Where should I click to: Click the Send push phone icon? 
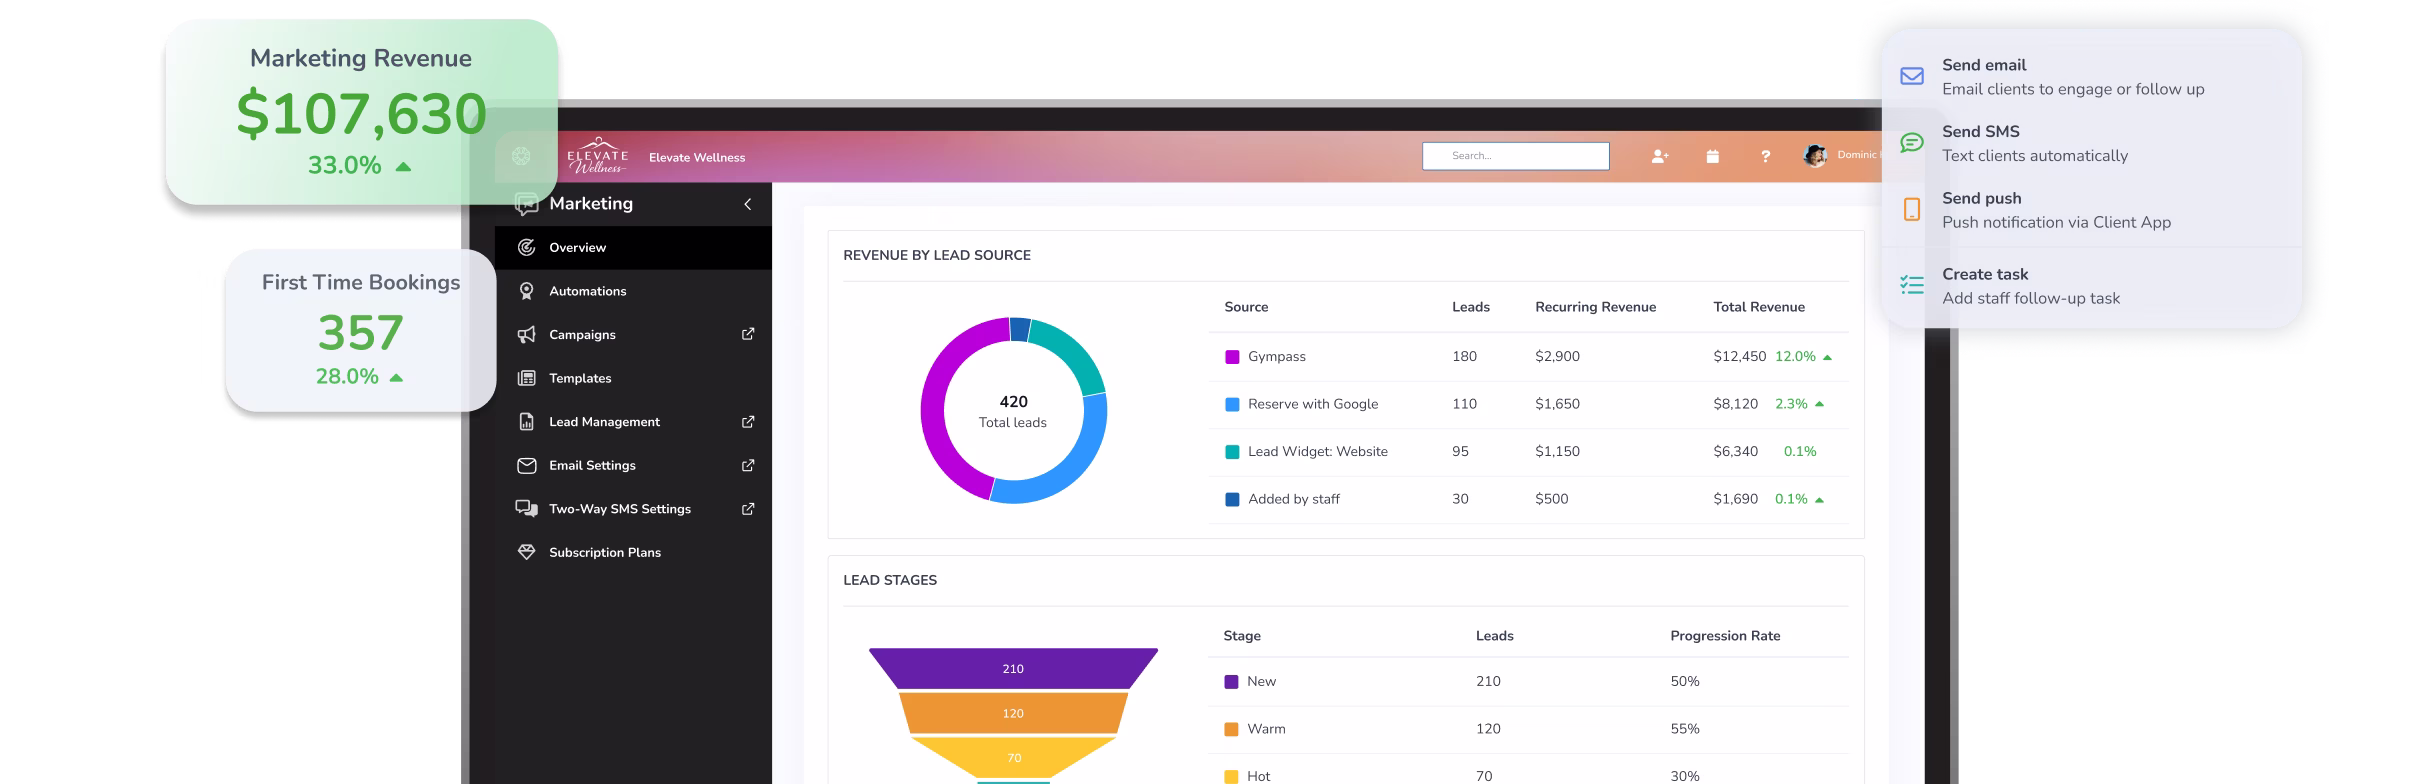(1912, 210)
